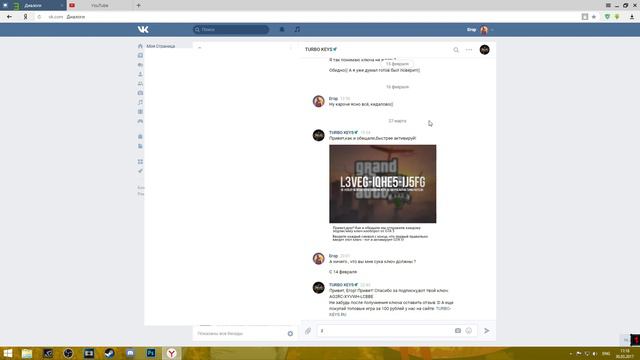Open the TURBO KEYS chat title
Image resolution: width=640 pixels, height=360 pixels.
coord(321,49)
